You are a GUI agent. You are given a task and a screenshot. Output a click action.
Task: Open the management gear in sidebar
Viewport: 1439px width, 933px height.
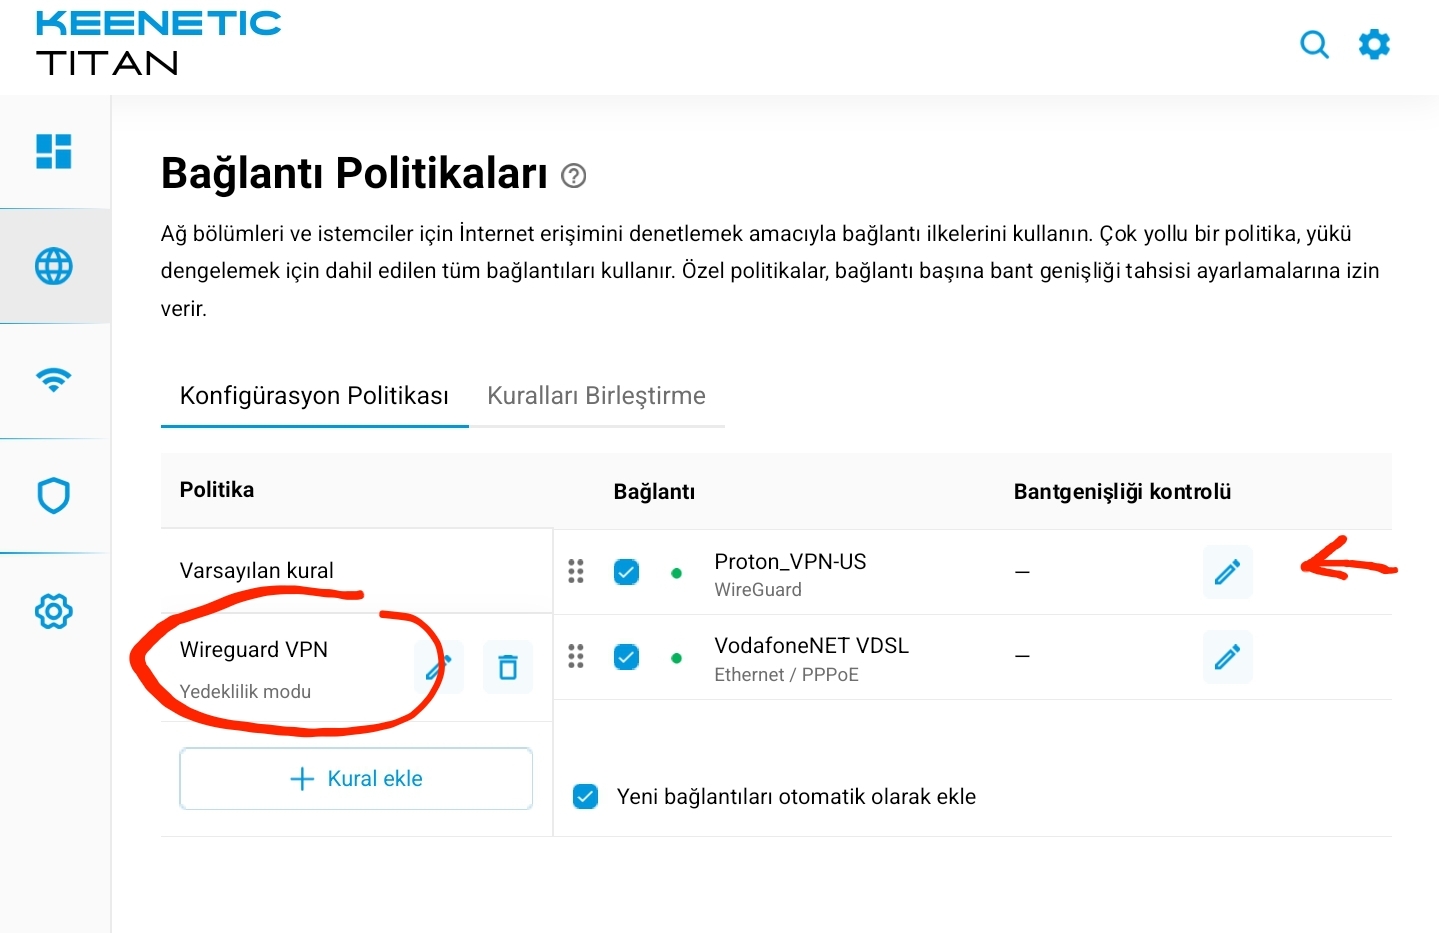(x=54, y=611)
